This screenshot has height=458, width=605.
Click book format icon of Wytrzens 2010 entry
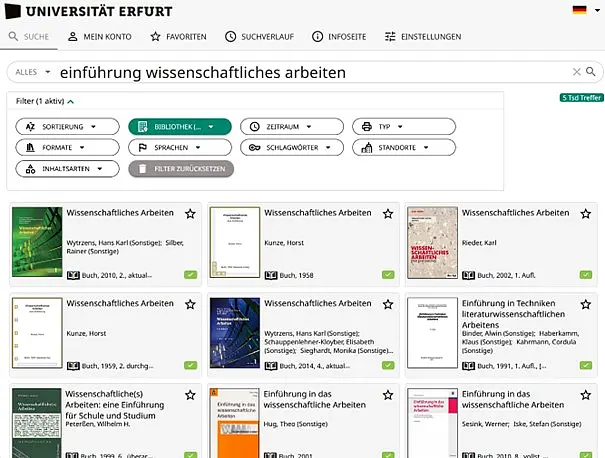(x=73, y=274)
